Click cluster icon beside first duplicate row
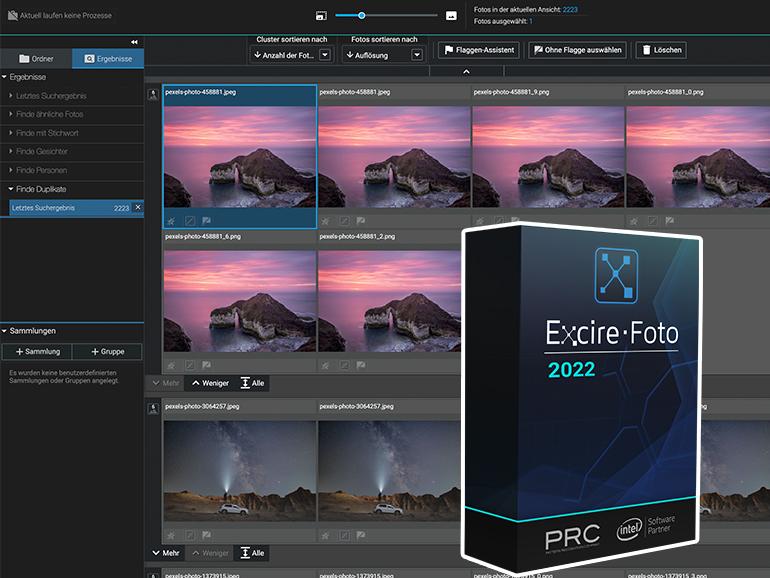 tap(153, 94)
